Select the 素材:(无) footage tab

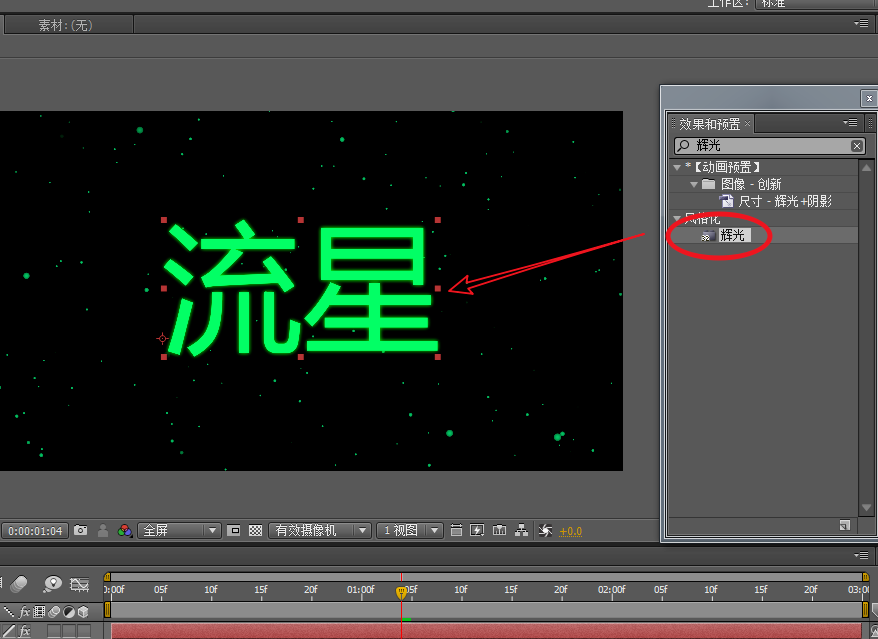point(66,25)
